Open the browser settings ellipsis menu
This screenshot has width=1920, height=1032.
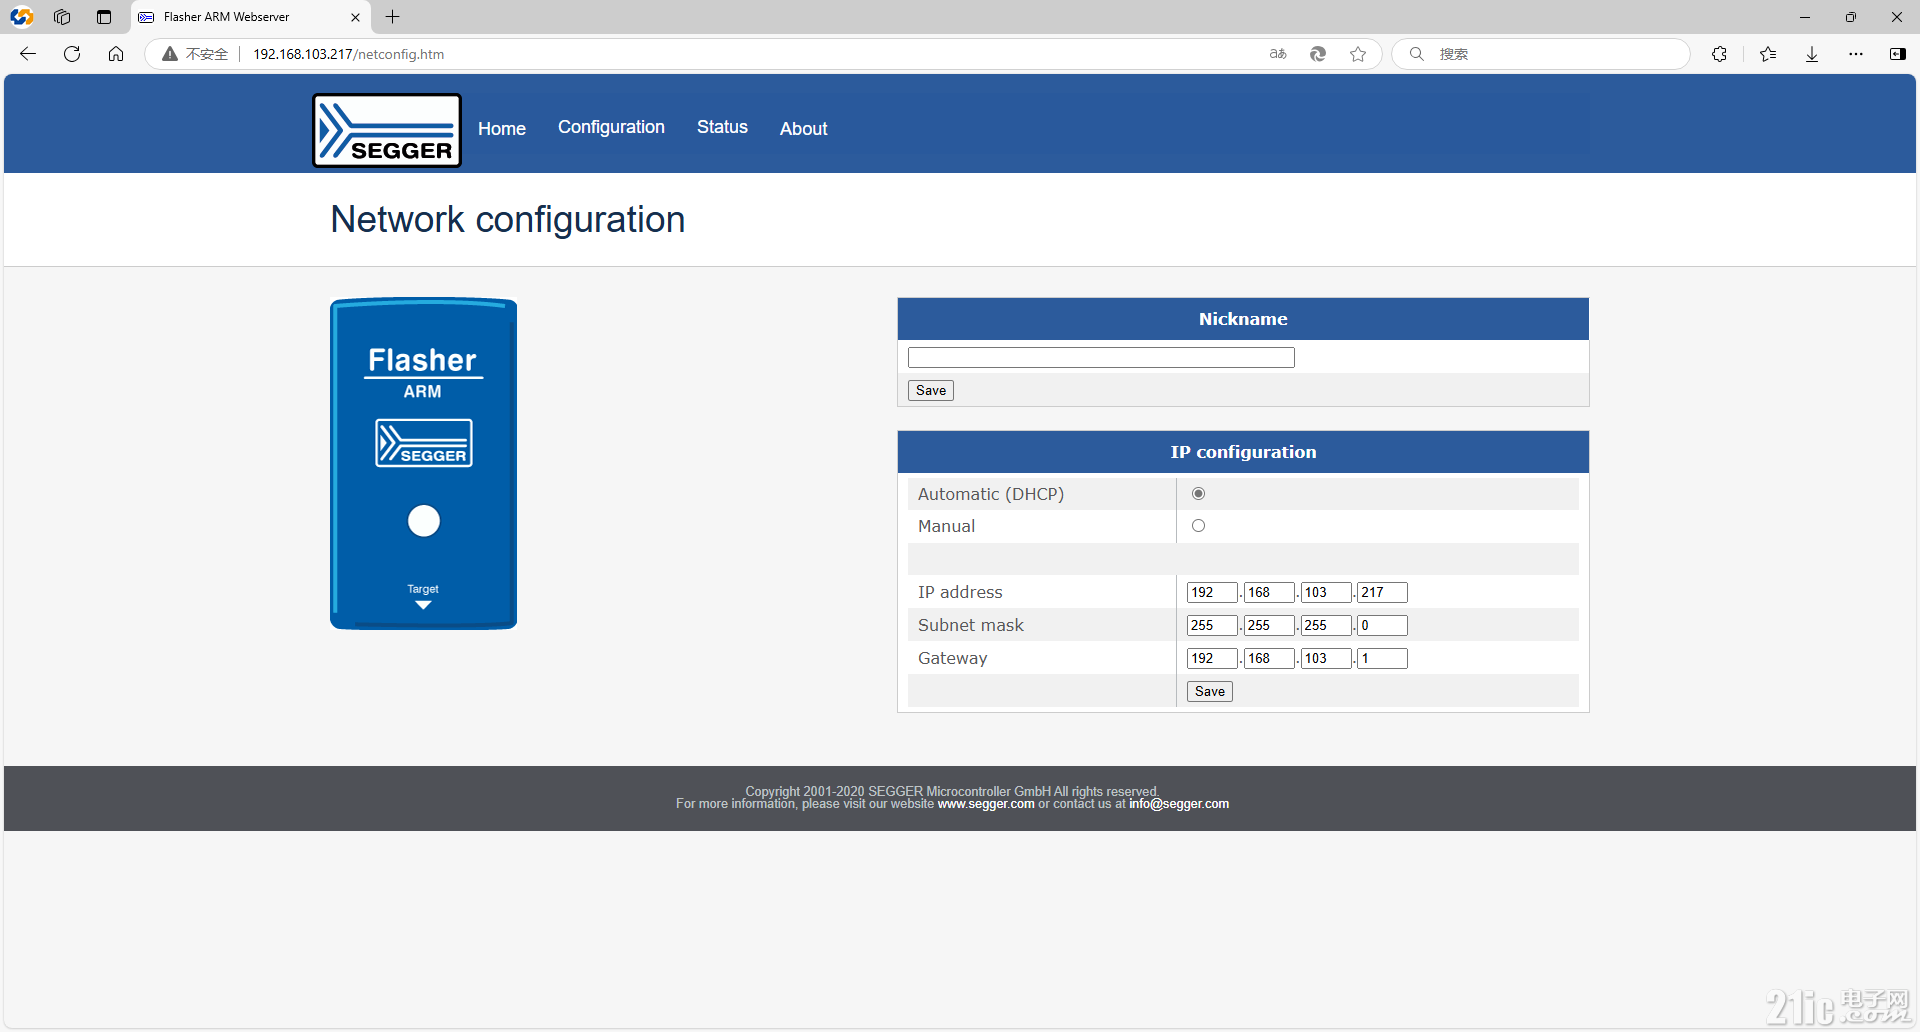pyautogui.click(x=1856, y=54)
